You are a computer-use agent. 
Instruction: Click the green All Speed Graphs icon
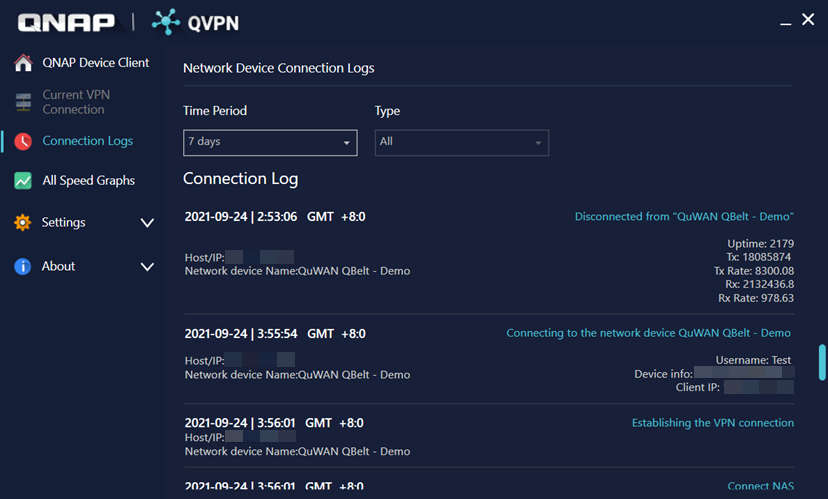pyautogui.click(x=23, y=181)
